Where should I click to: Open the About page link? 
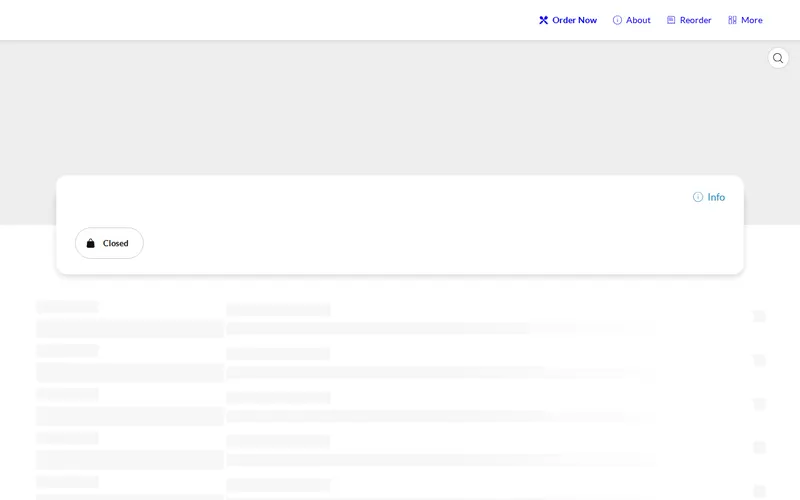(632, 20)
